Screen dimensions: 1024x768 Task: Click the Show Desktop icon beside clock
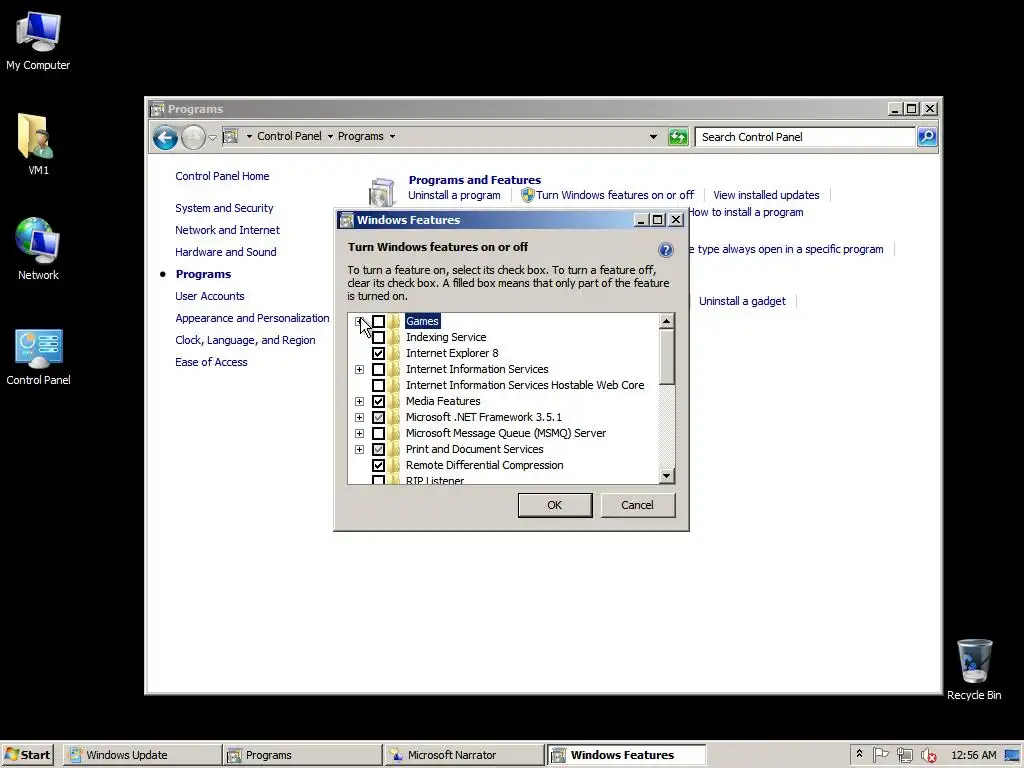pos(1012,755)
